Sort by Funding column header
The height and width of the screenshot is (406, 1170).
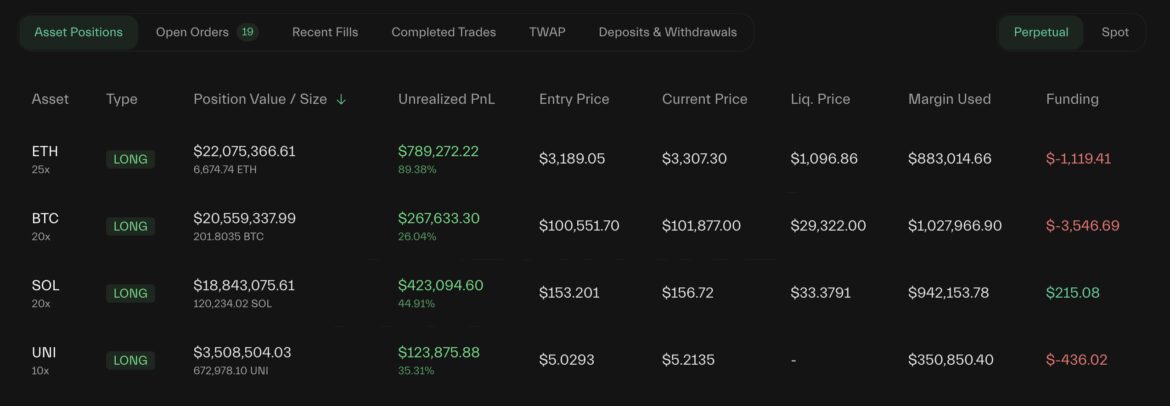point(1072,99)
